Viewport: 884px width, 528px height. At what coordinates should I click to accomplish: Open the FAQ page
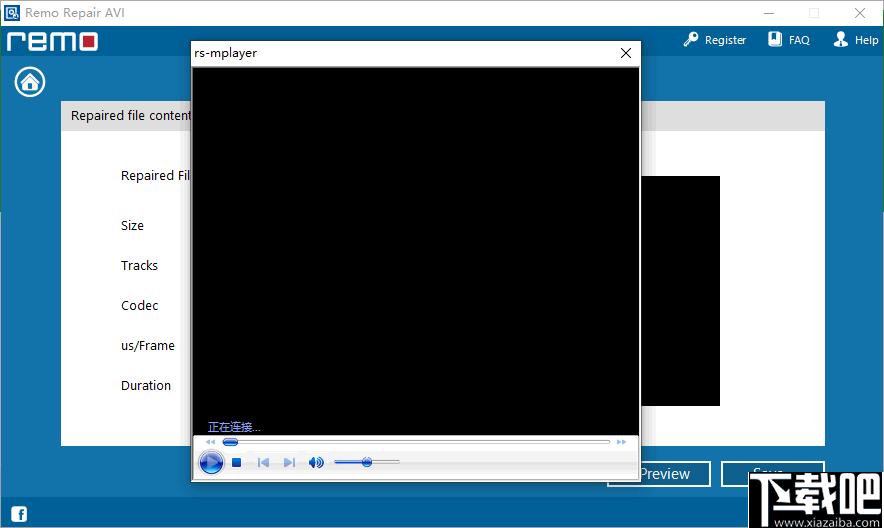[789, 40]
